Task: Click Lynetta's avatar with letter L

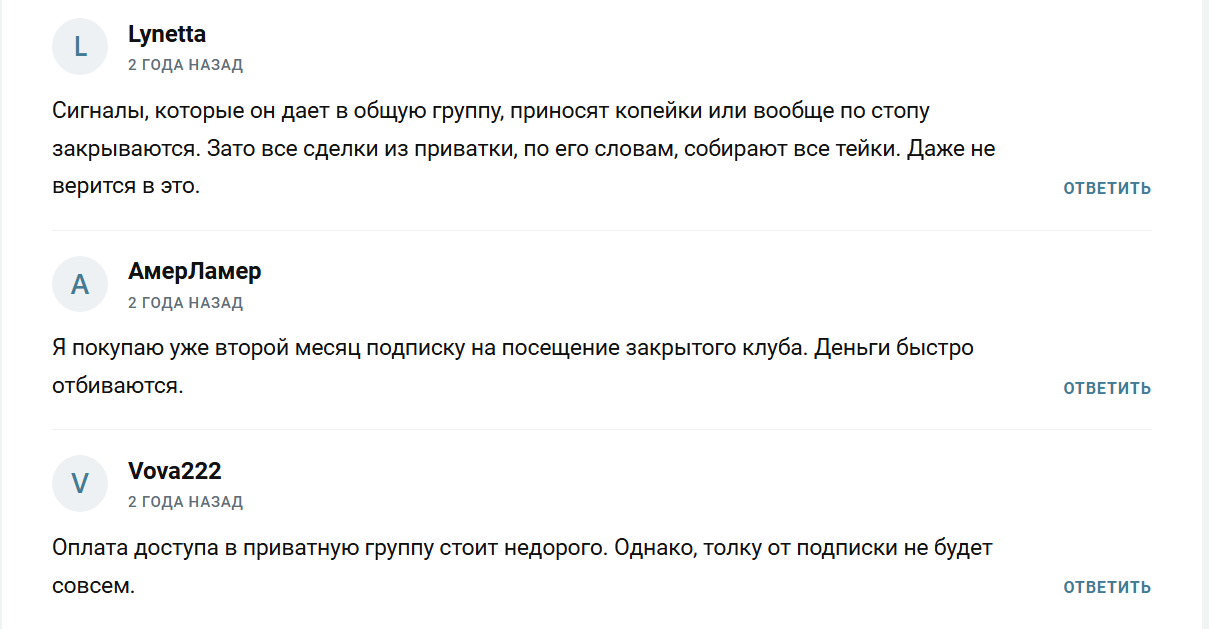Action: pyautogui.click(x=79, y=46)
